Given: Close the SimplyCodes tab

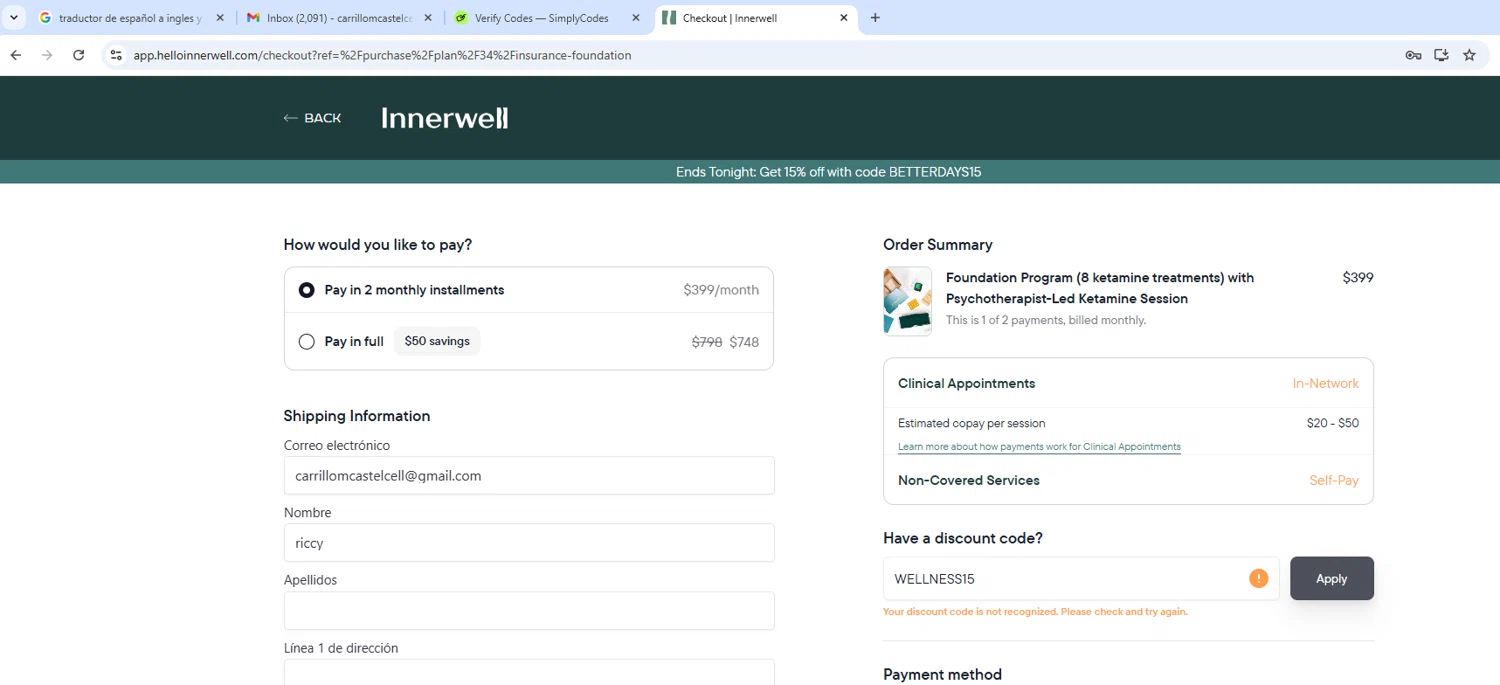Looking at the screenshot, I should tap(636, 18).
